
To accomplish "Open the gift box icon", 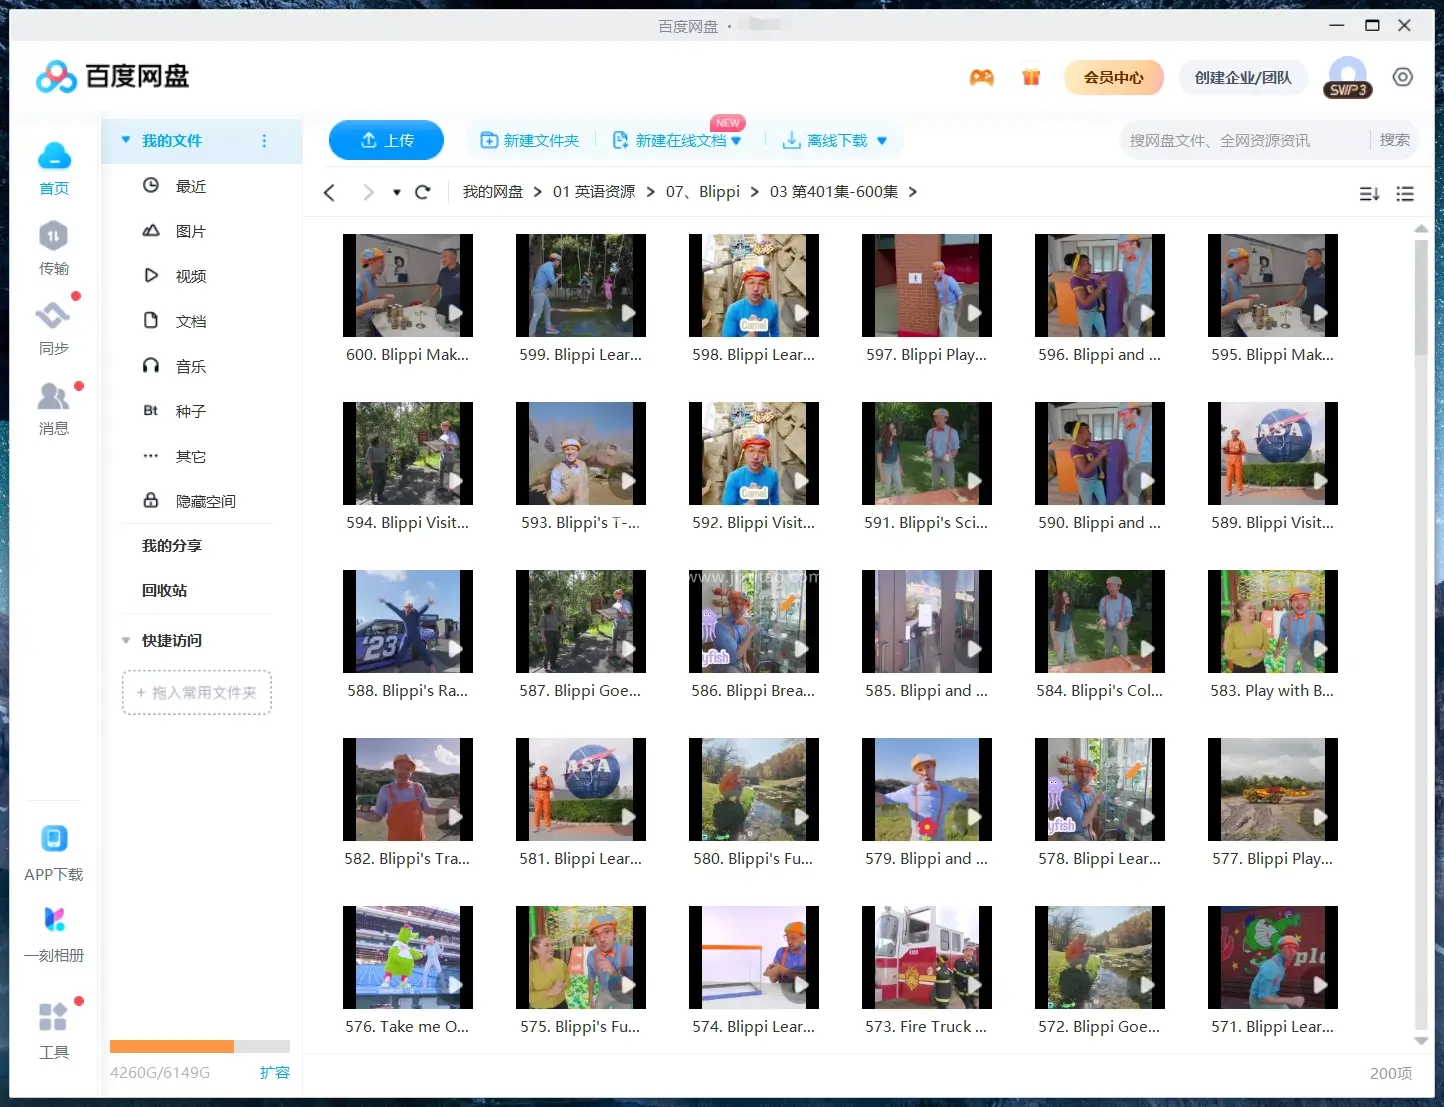I will point(1031,78).
